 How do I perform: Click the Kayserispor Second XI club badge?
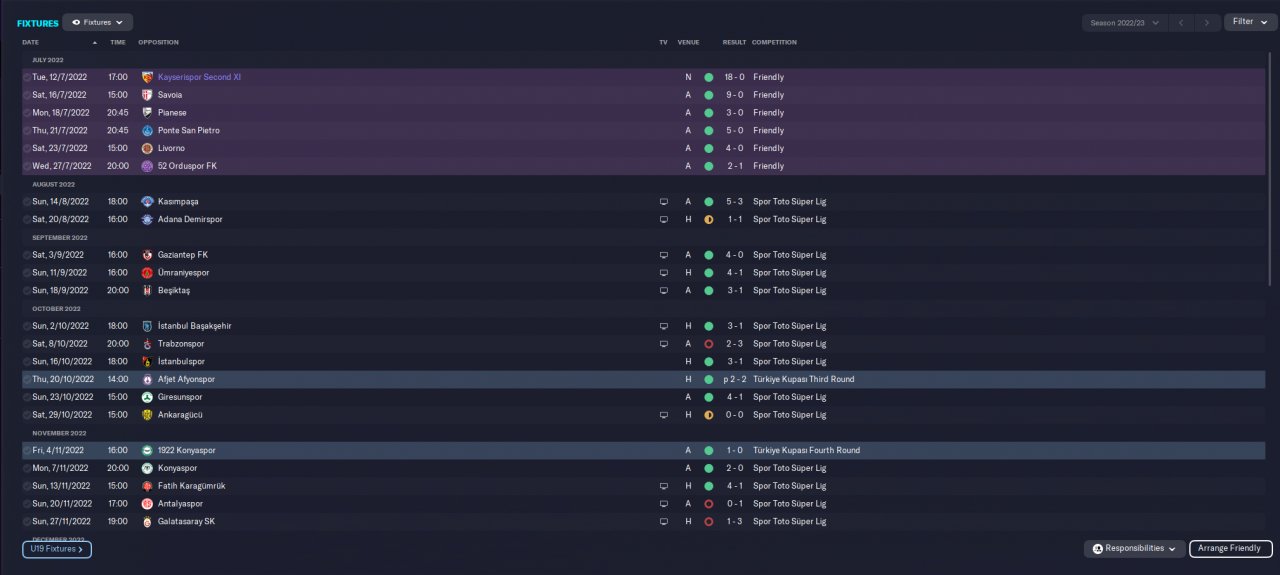click(x=148, y=77)
